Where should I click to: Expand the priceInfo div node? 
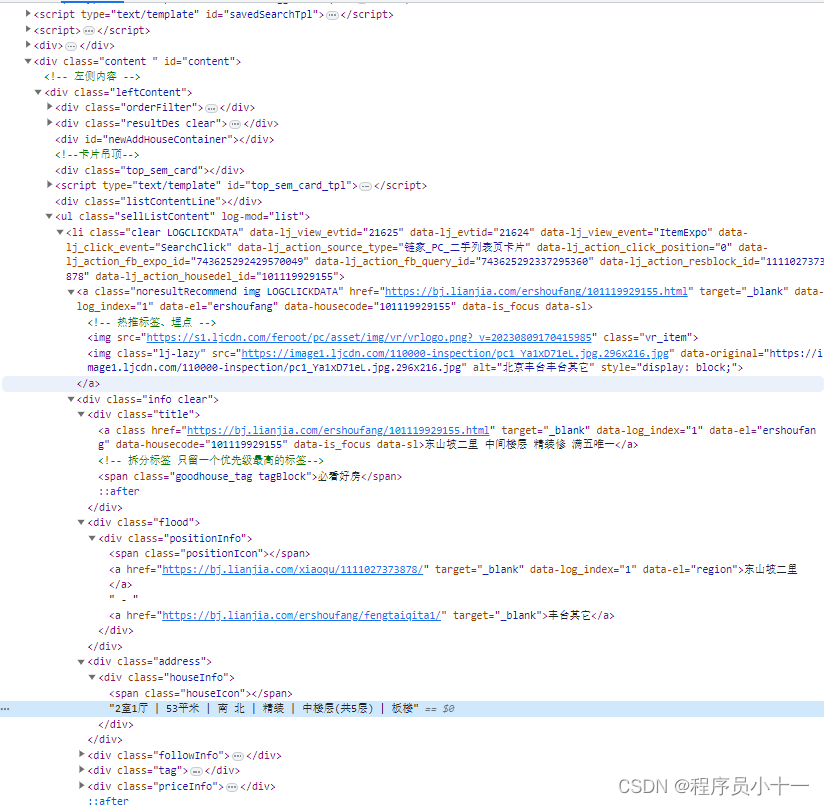click(81, 785)
